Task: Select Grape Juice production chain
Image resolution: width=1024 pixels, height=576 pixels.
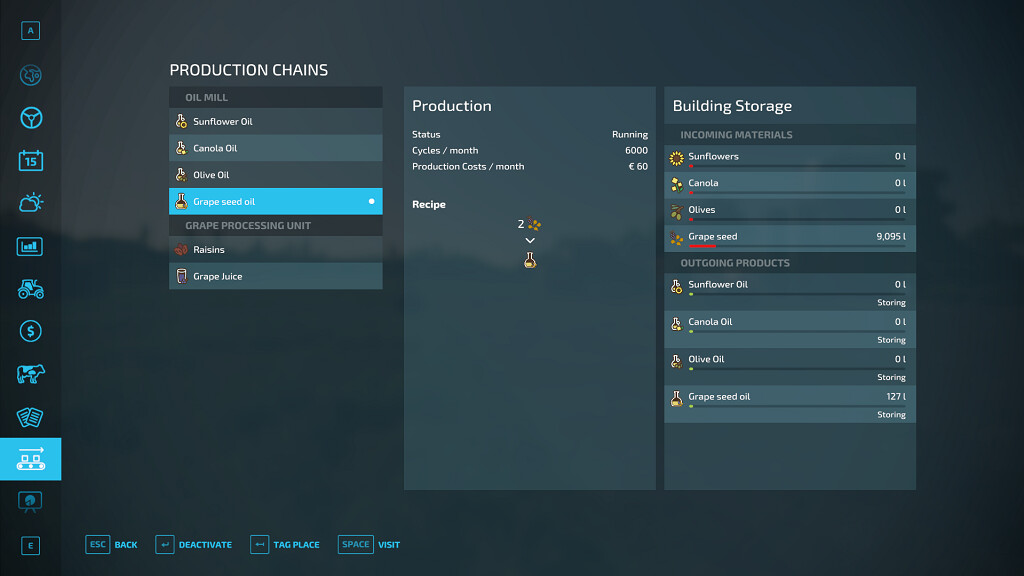Action: (275, 276)
